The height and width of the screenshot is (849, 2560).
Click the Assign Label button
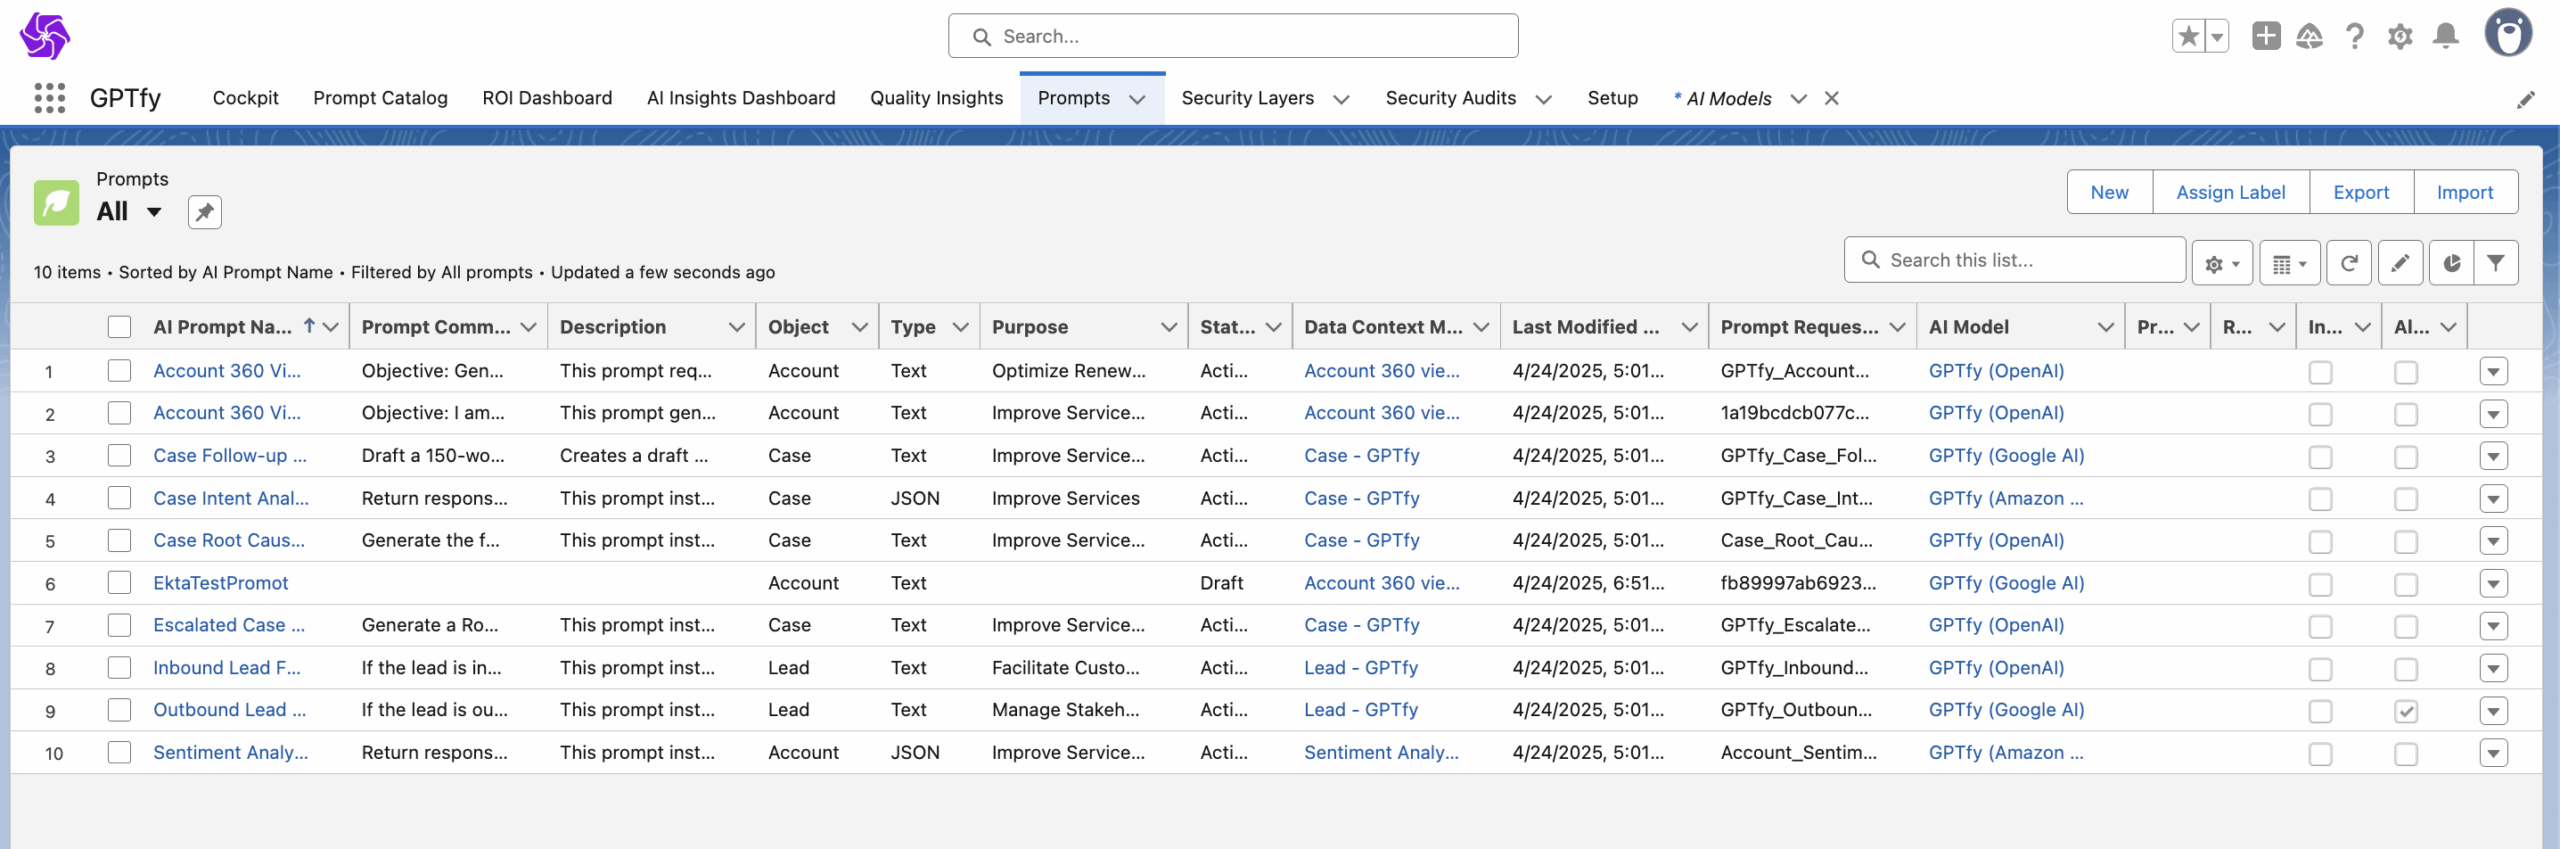click(2230, 192)
